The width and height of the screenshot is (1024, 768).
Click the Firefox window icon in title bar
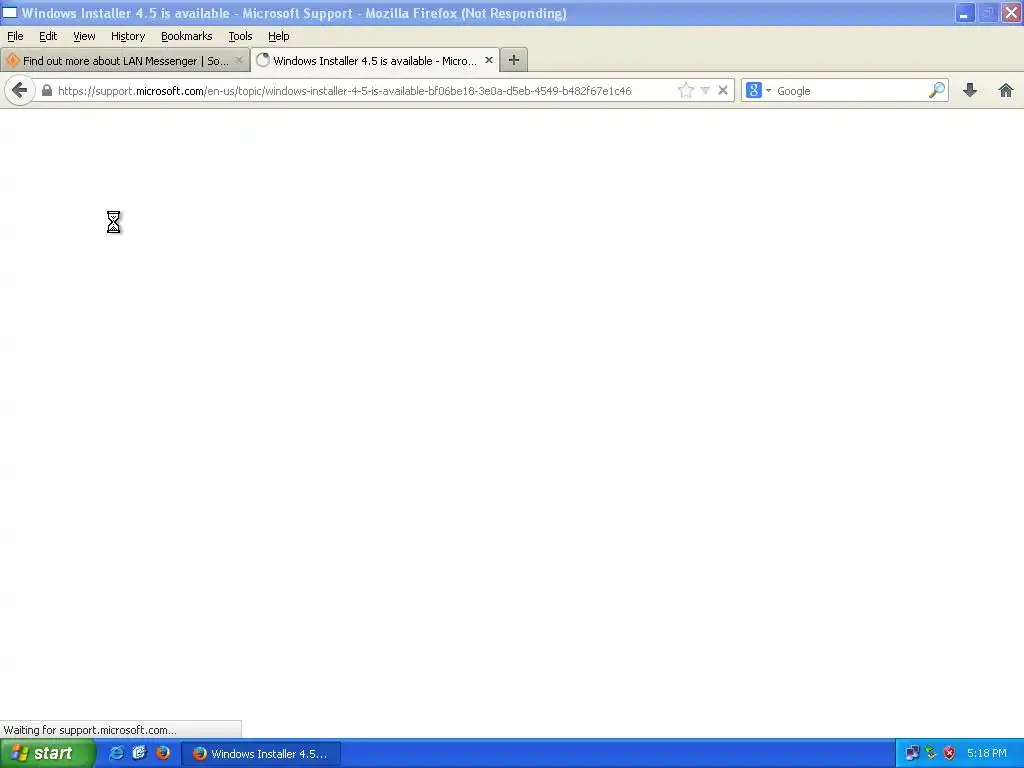pyautogui.click(x=10, y=12)
